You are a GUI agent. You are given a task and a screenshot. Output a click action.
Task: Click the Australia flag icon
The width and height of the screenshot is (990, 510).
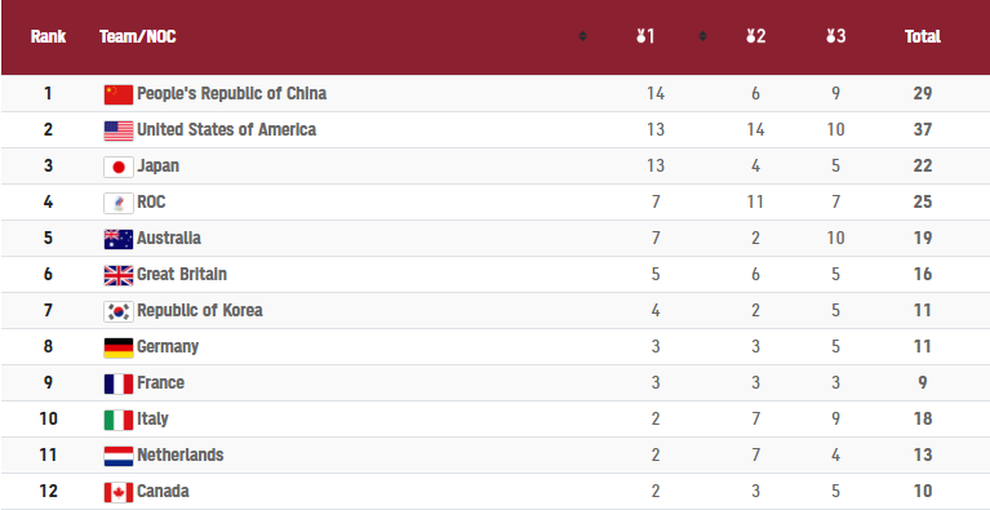(x=118, y=239)
